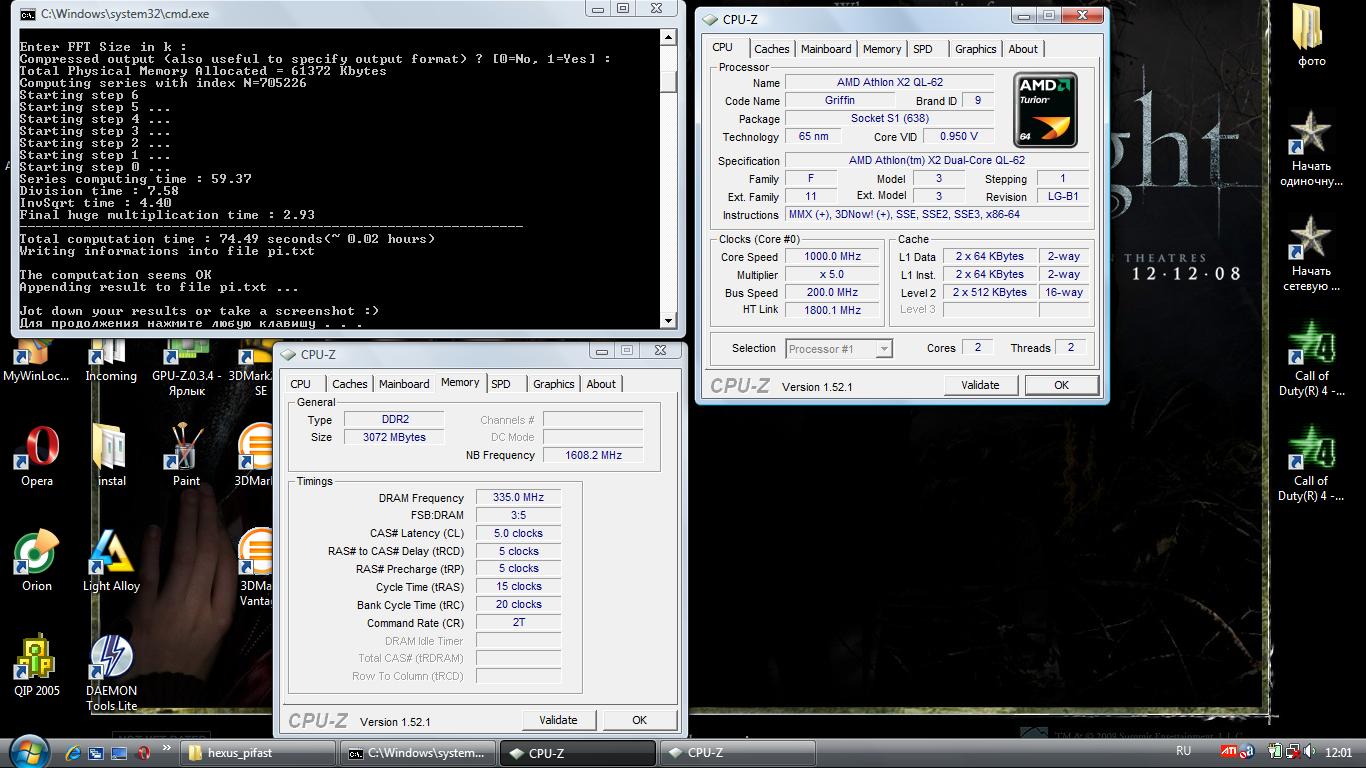The height and width of the screenshot is (768, 1366).
Task: Click the FSB:DRAM value 3:5
Action: pos(518,515)
